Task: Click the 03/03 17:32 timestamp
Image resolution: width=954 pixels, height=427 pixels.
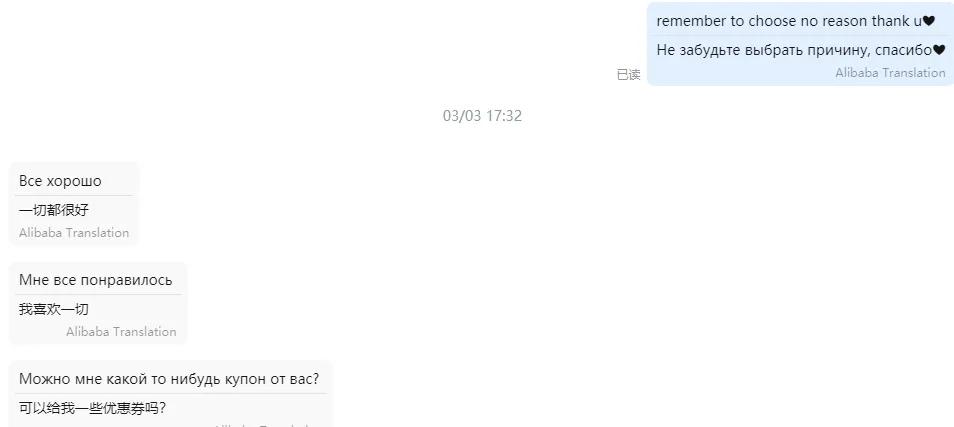Action: 482,116
